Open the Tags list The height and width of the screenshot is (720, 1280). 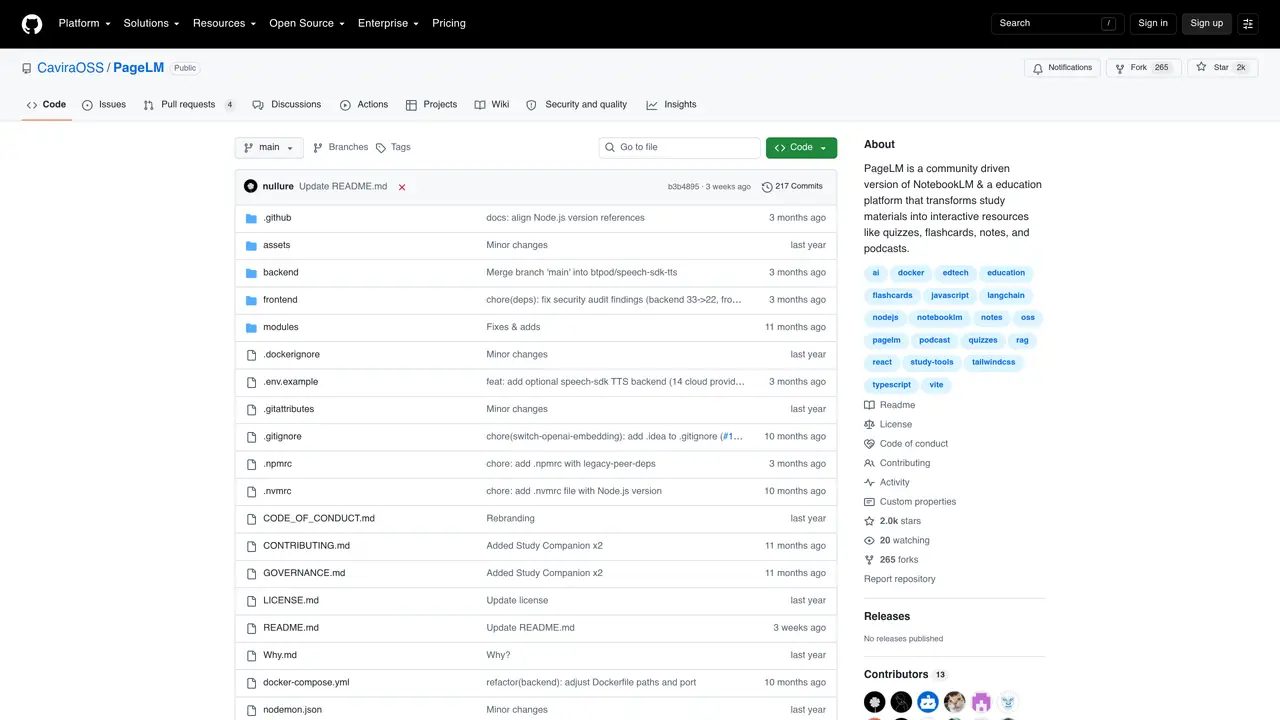(x=393, y=147)
